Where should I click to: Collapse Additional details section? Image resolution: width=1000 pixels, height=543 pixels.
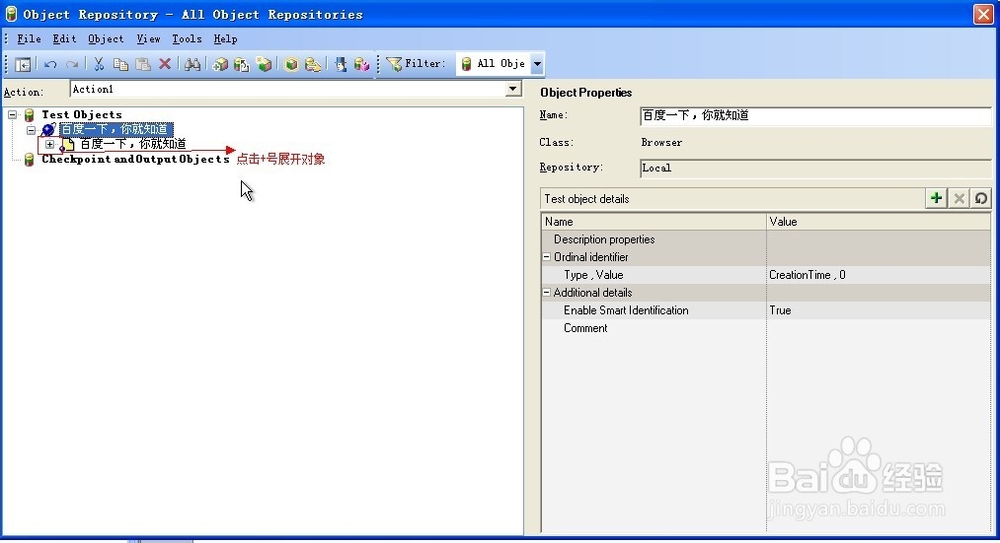(547, 292)
